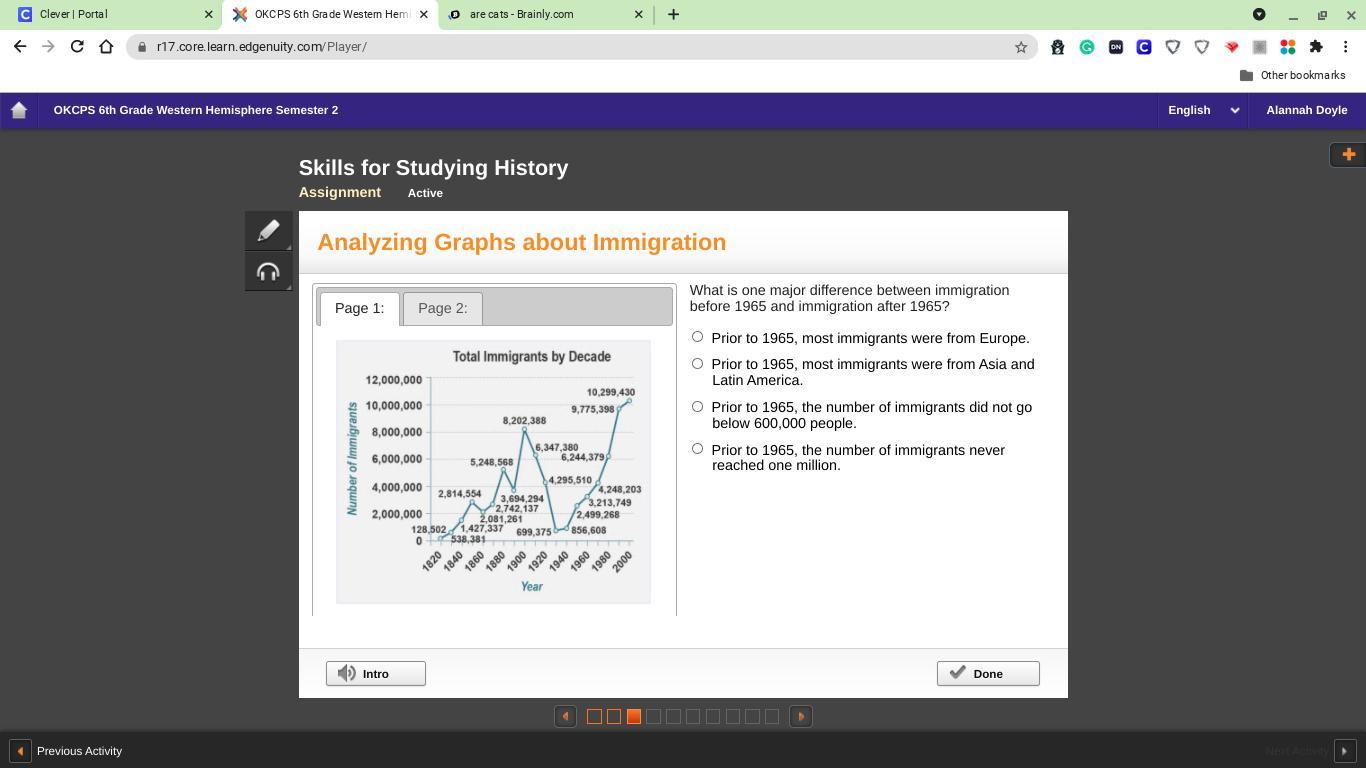Open the English language dropdown
The height and width of the screenshot is (768, 1366).
click(1204, 110)
